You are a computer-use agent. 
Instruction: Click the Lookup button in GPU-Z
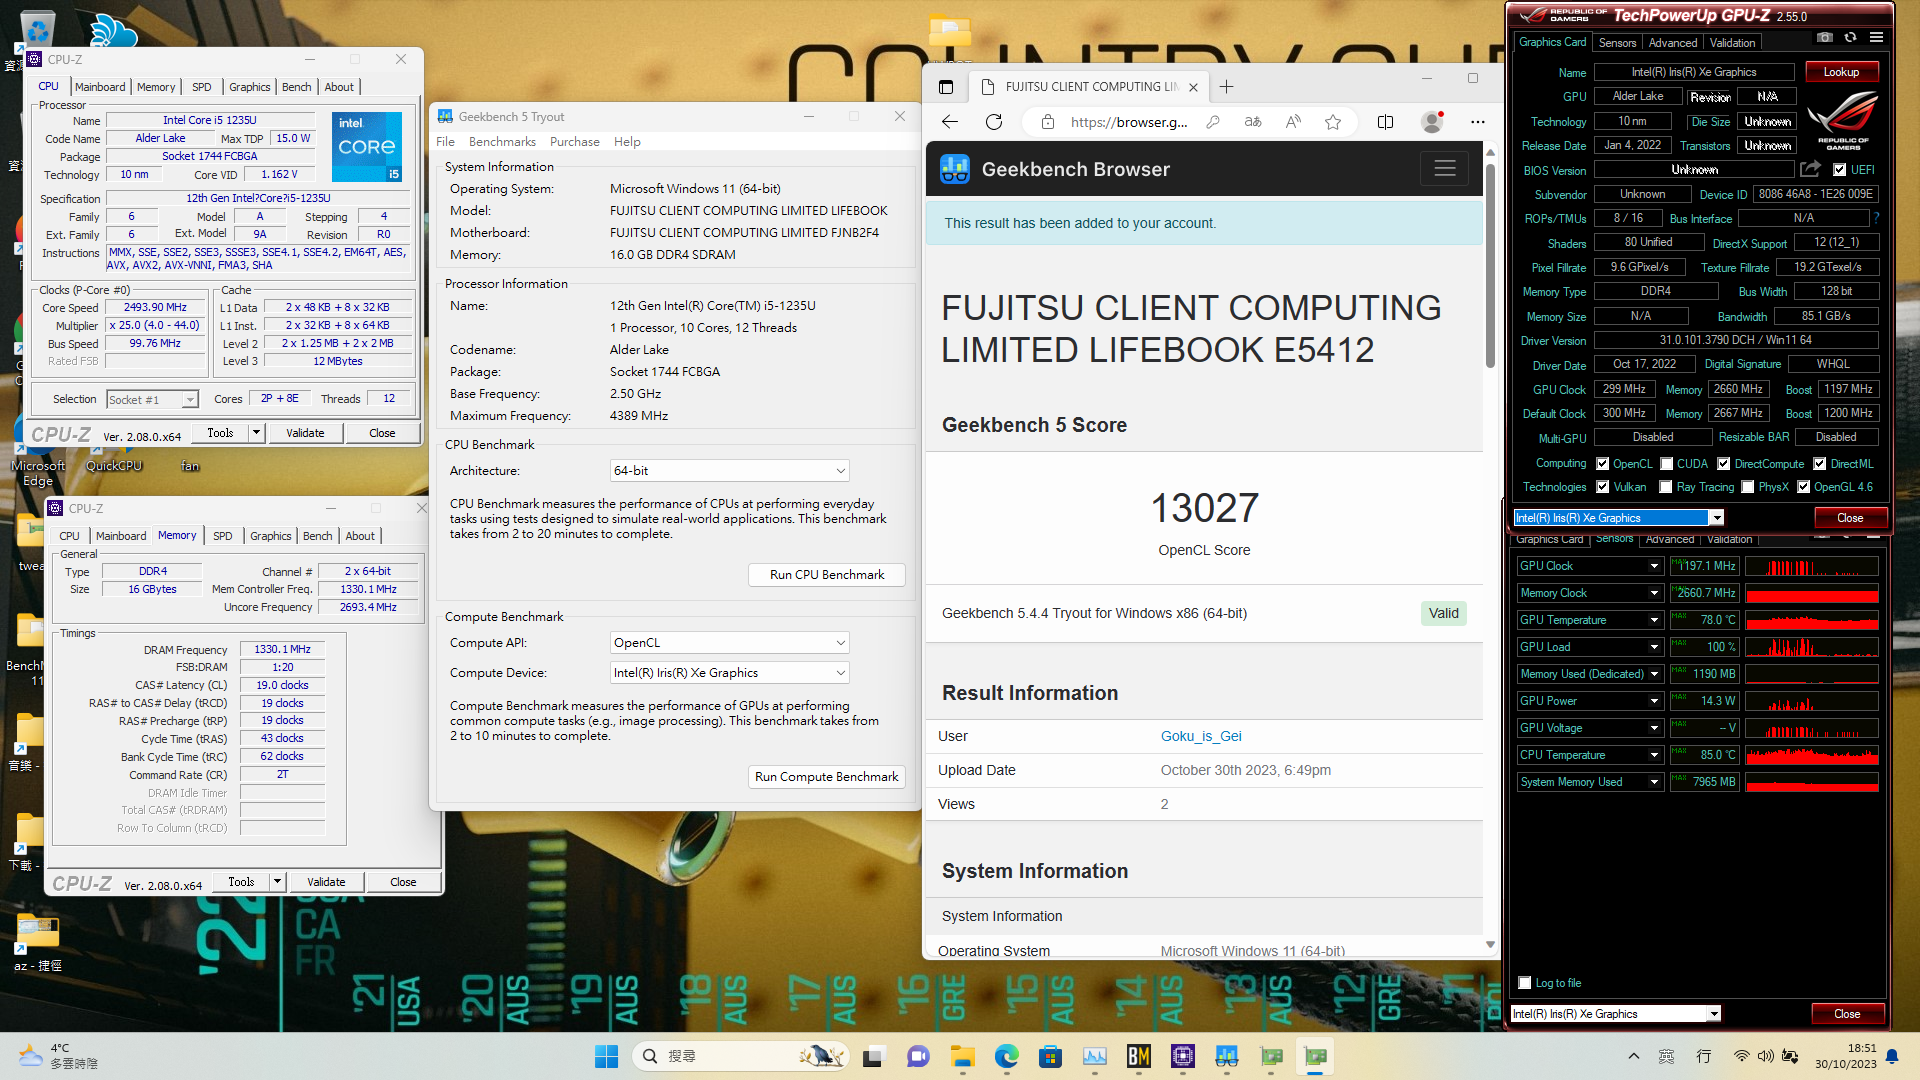click(1841, 72)
